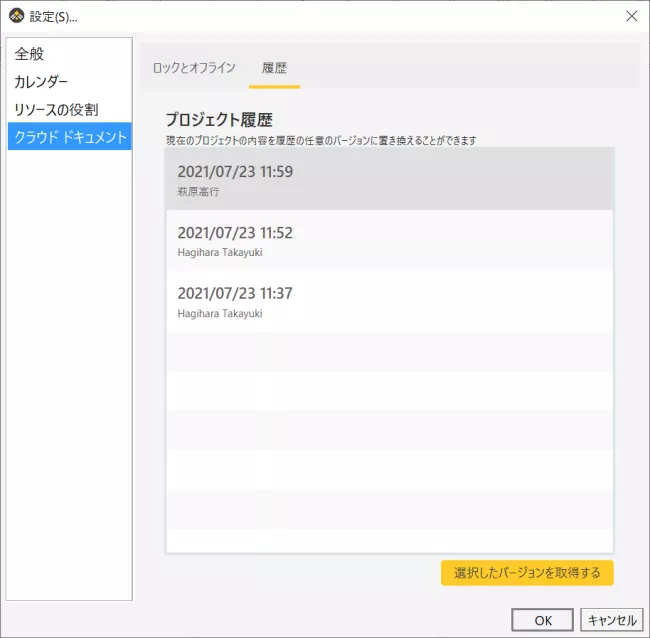Click 選択したバージョンを取得する button
The width and height of the screenshot is (650, 638).
click(x=527, y=573)
